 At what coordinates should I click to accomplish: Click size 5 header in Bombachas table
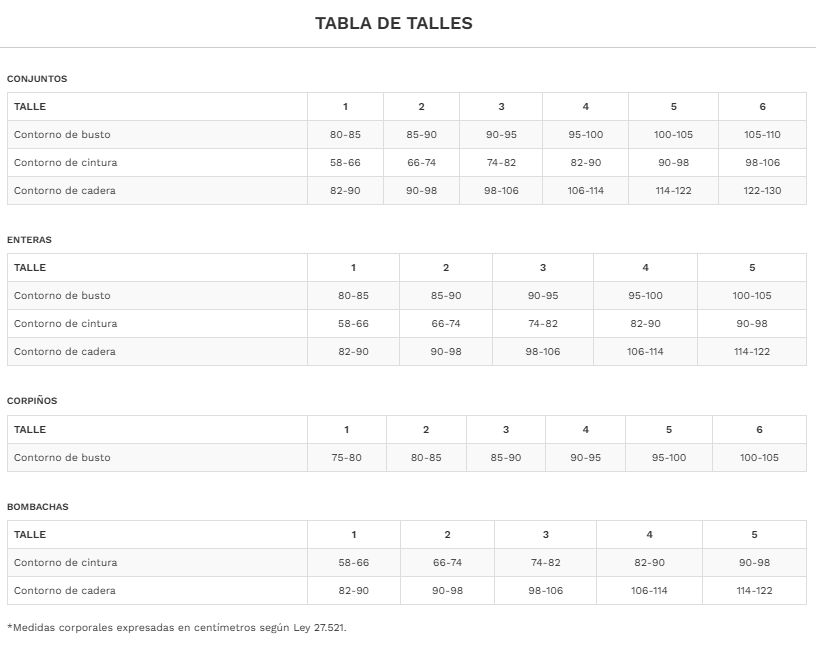(754, 535)
